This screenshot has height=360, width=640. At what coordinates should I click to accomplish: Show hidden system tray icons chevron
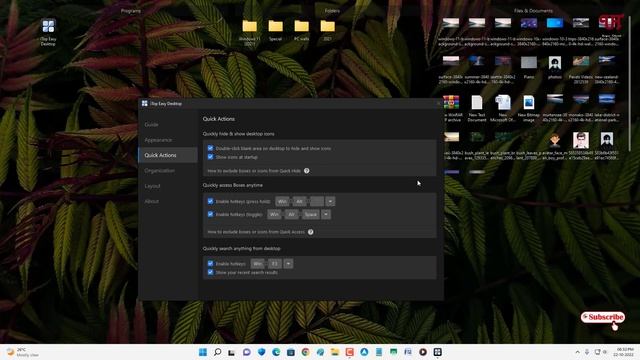(x=577, y=352)
